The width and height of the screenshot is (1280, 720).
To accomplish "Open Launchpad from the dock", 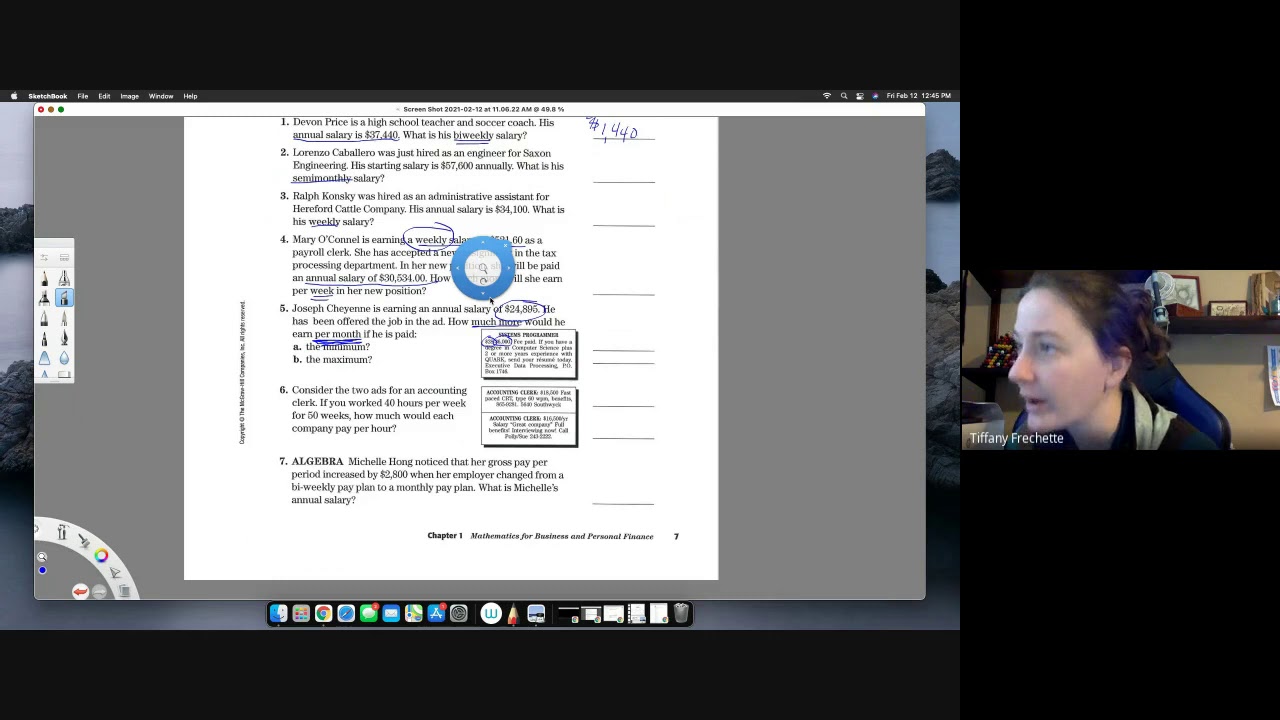I will coord(301,613).
